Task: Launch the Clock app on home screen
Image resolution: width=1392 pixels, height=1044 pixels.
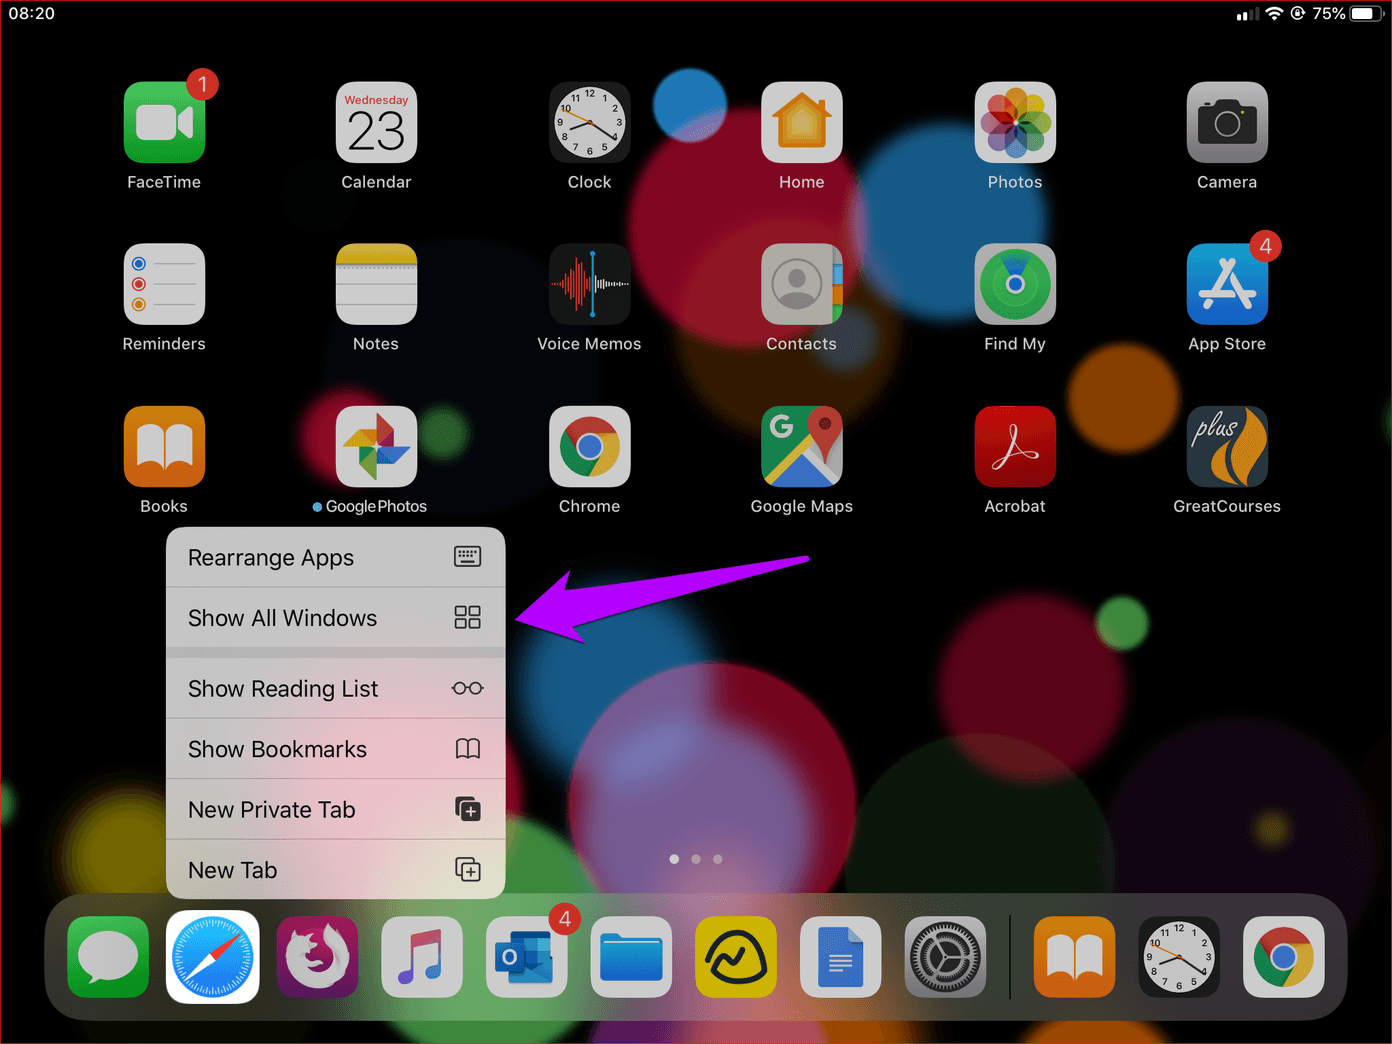Action: (589, 122)
